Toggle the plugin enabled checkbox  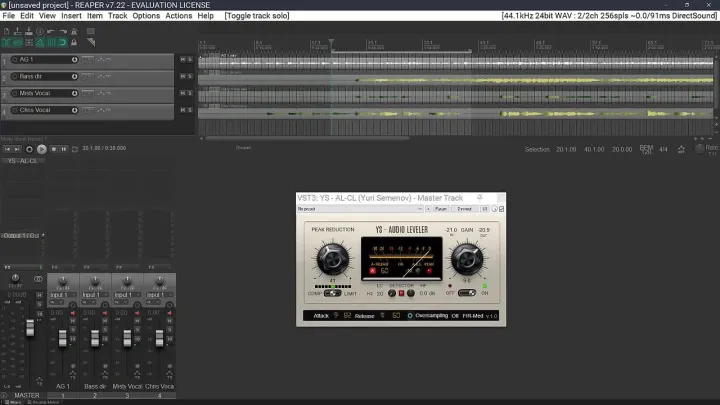coord(501,209)
